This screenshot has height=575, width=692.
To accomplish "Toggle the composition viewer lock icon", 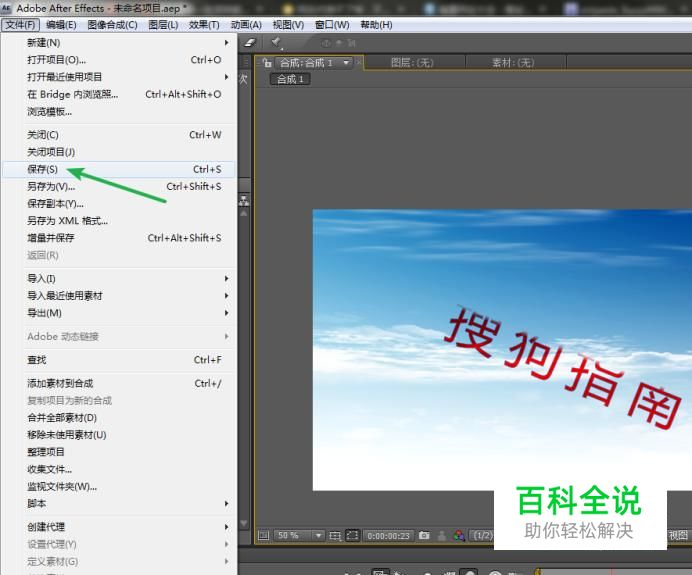I will point(267,63).
